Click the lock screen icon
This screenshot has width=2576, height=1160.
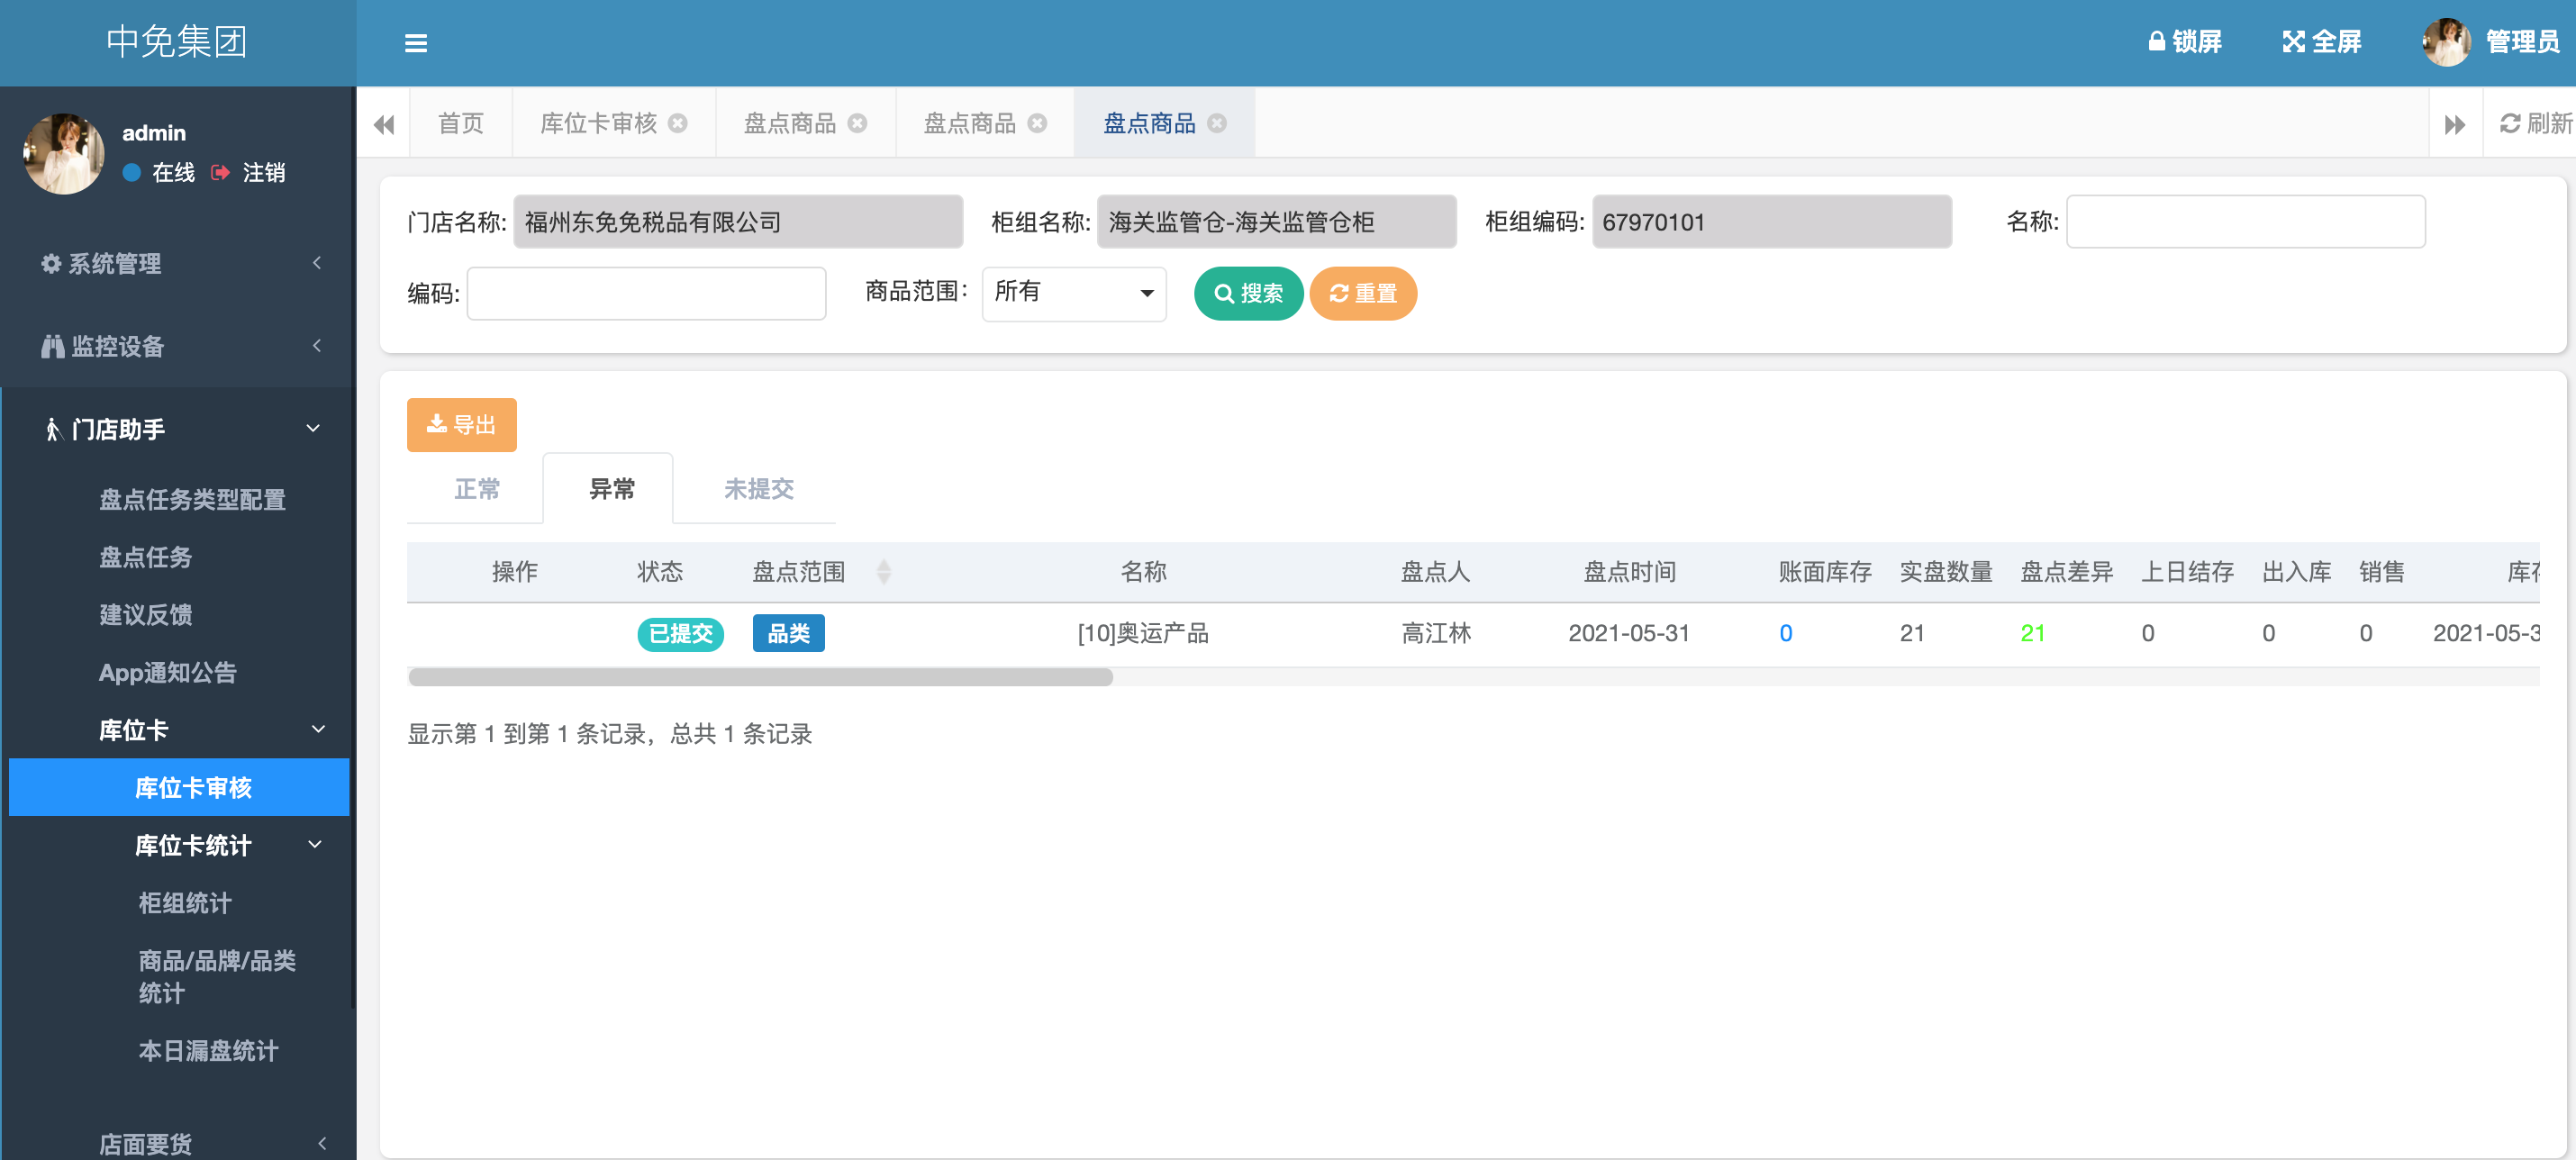pyautogui.click(x=2157, y=42)
